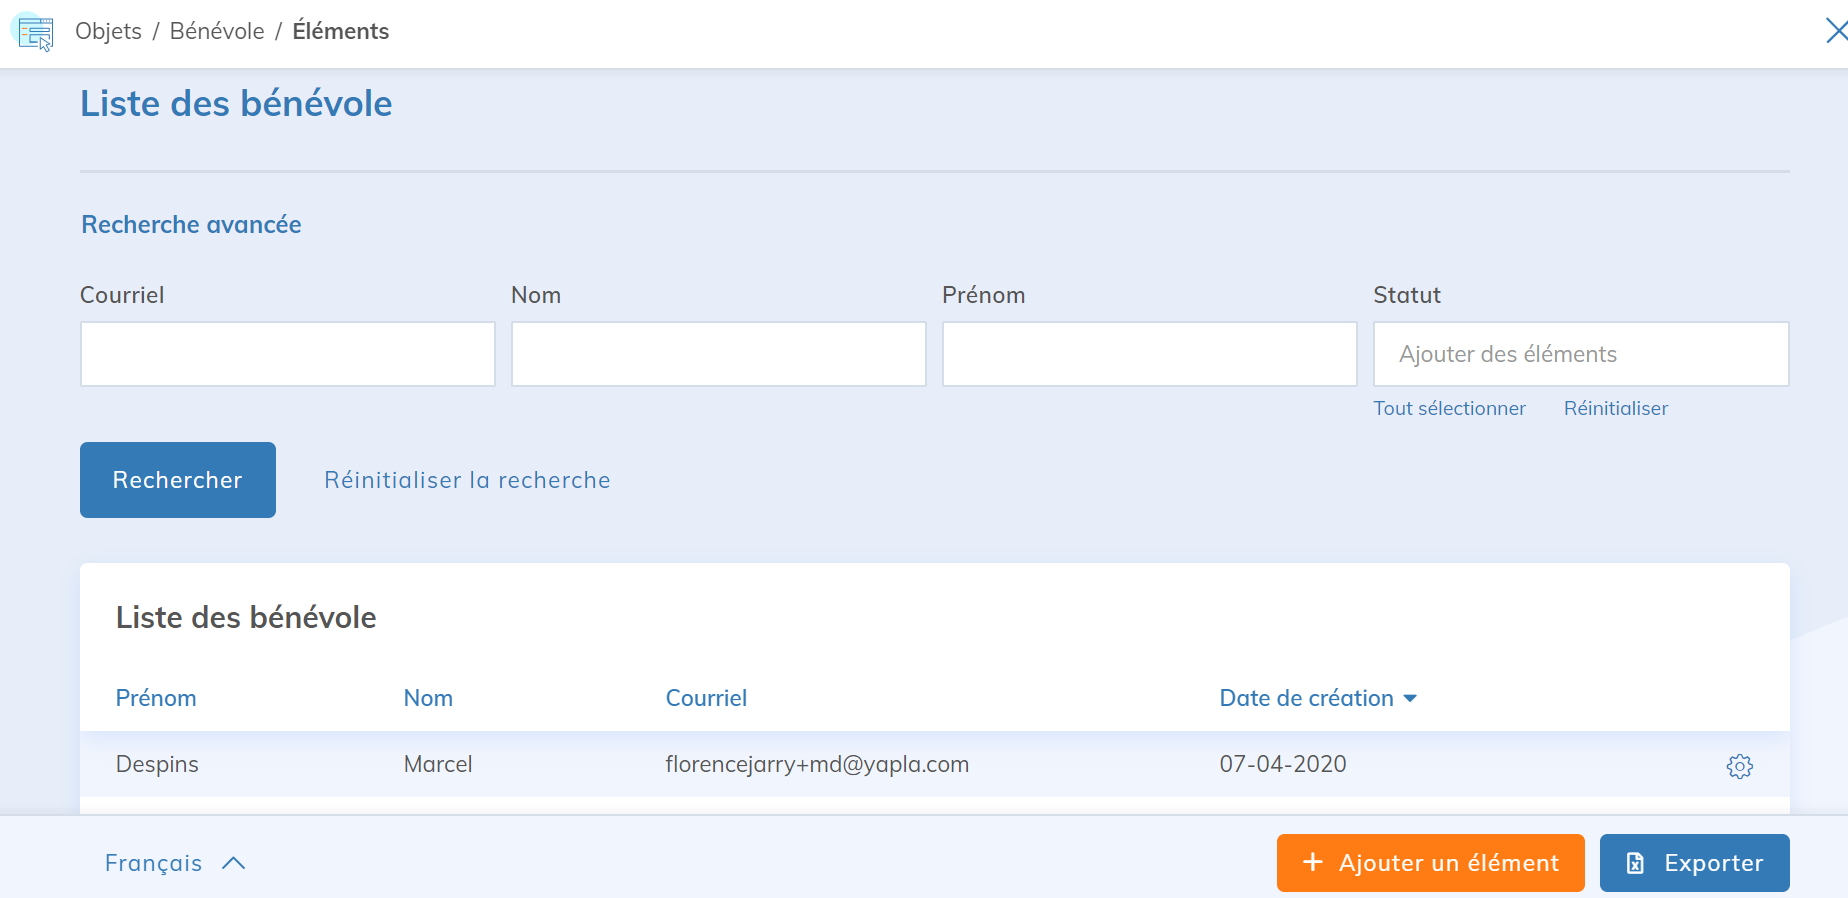This screenshot has height=898, width=1848.
Task: Click into the Prénom search field
Action: [x=1149, y=354]
